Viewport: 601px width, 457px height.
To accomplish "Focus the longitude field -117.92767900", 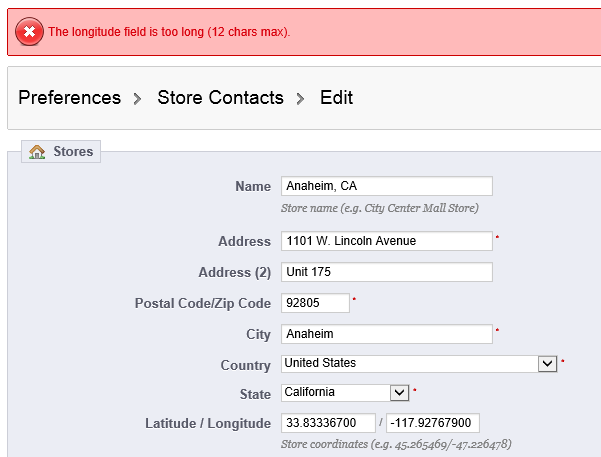I will coord(433,423).
